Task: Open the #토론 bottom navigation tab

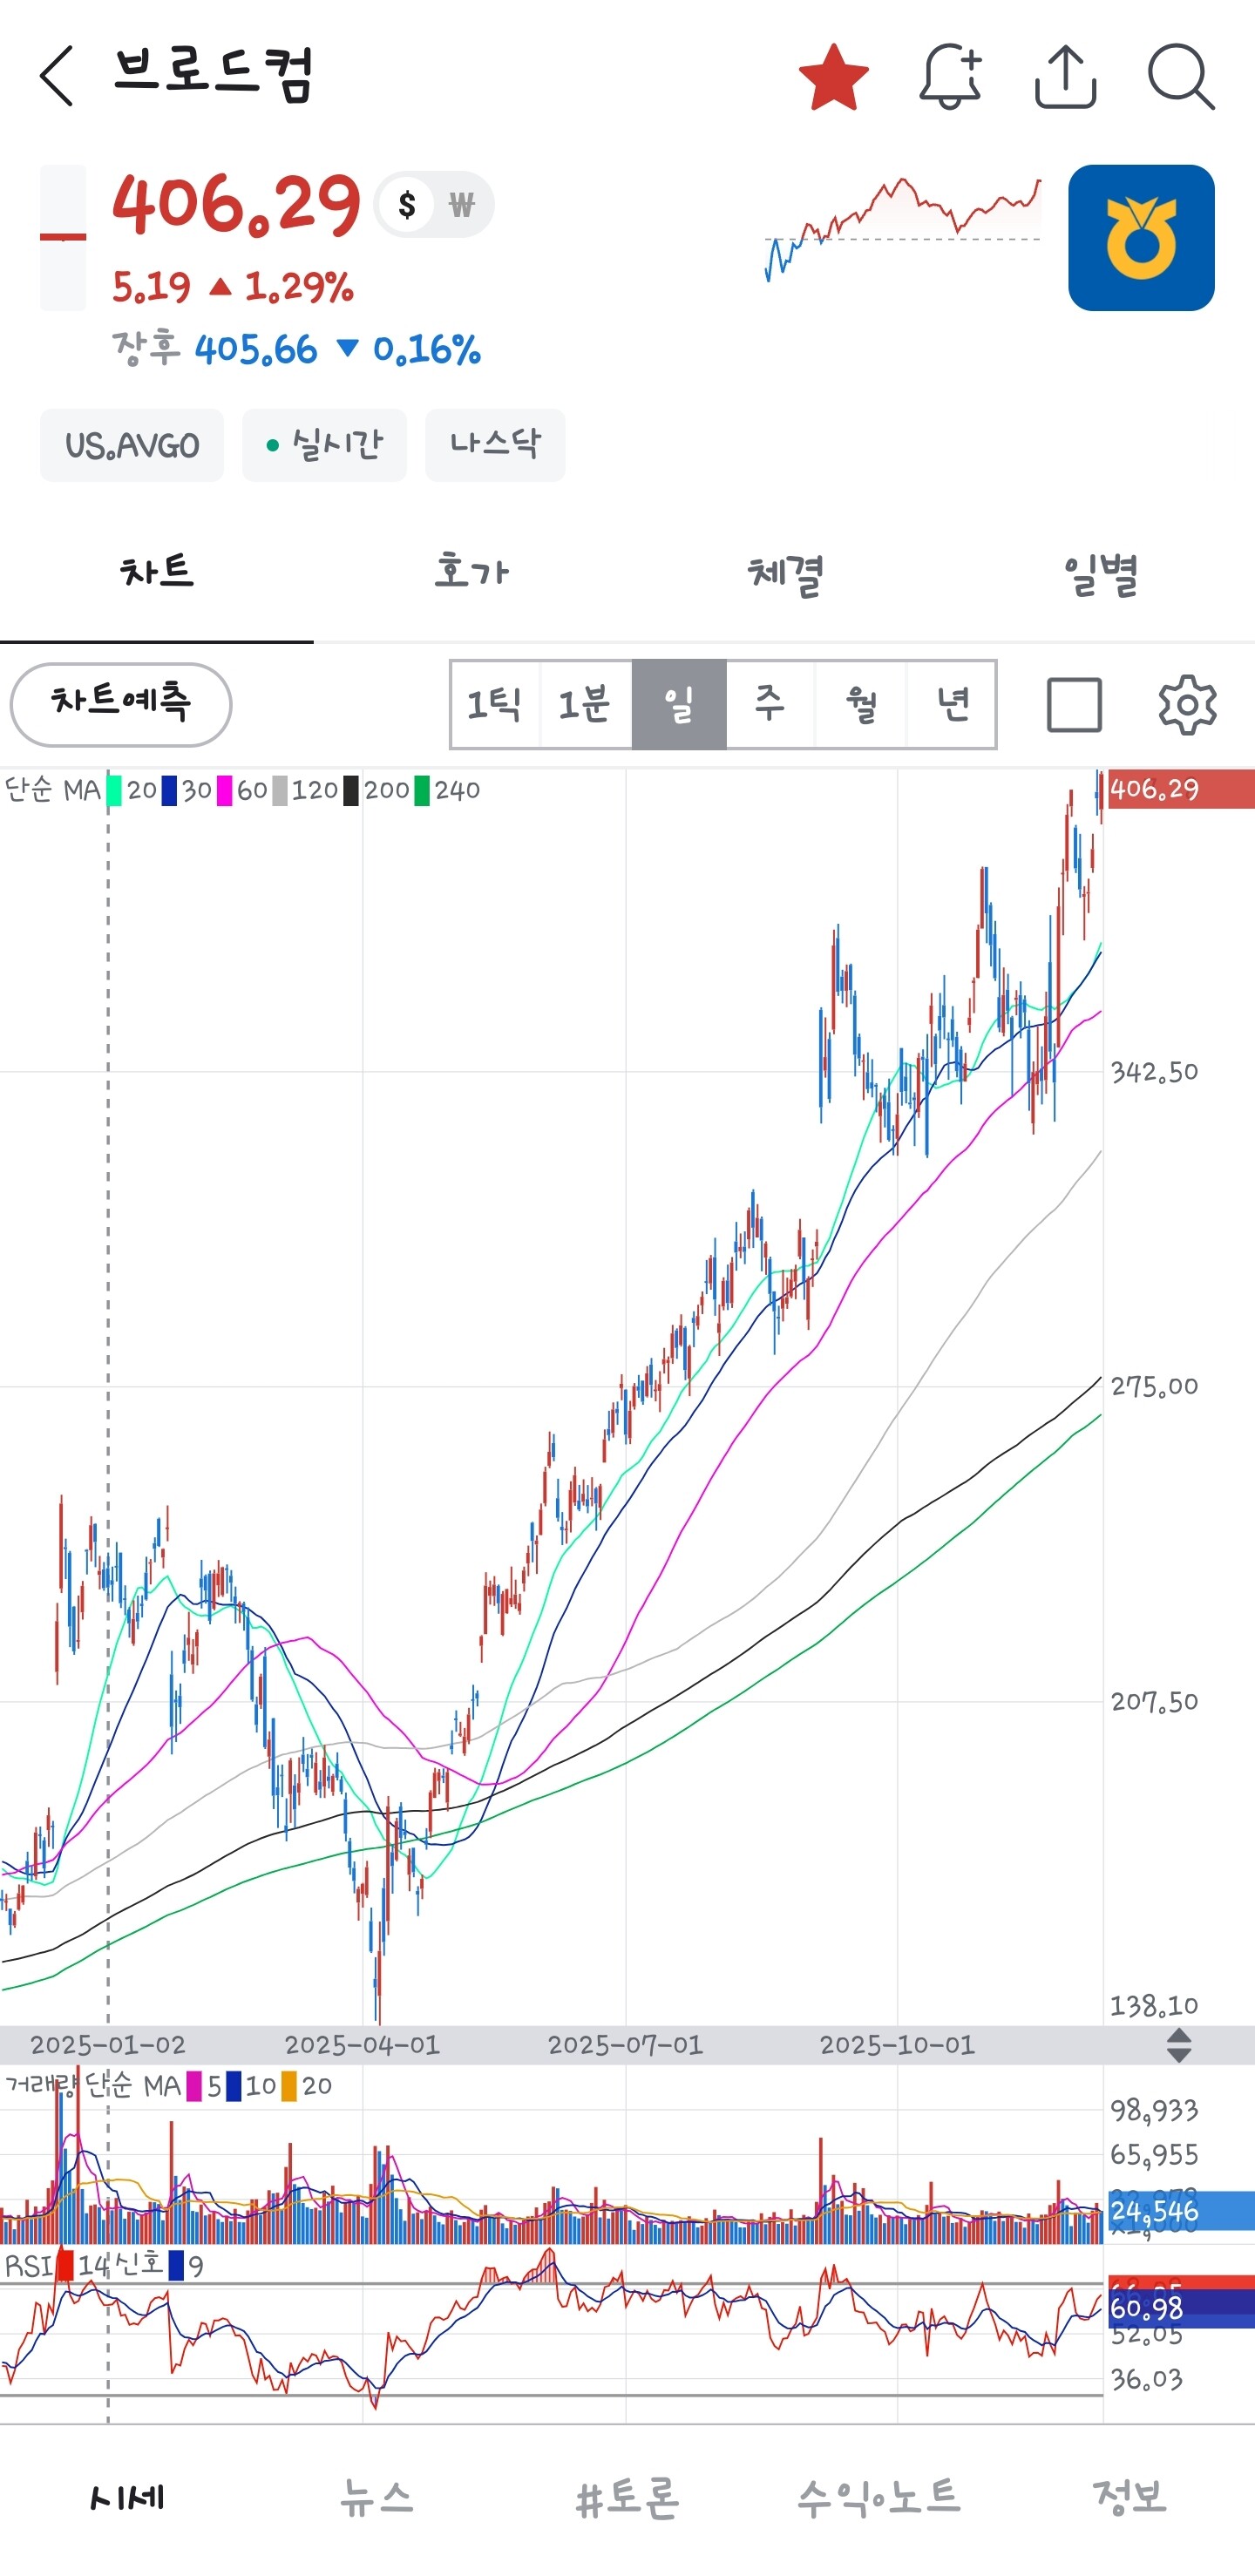Action: point(628,2498)
